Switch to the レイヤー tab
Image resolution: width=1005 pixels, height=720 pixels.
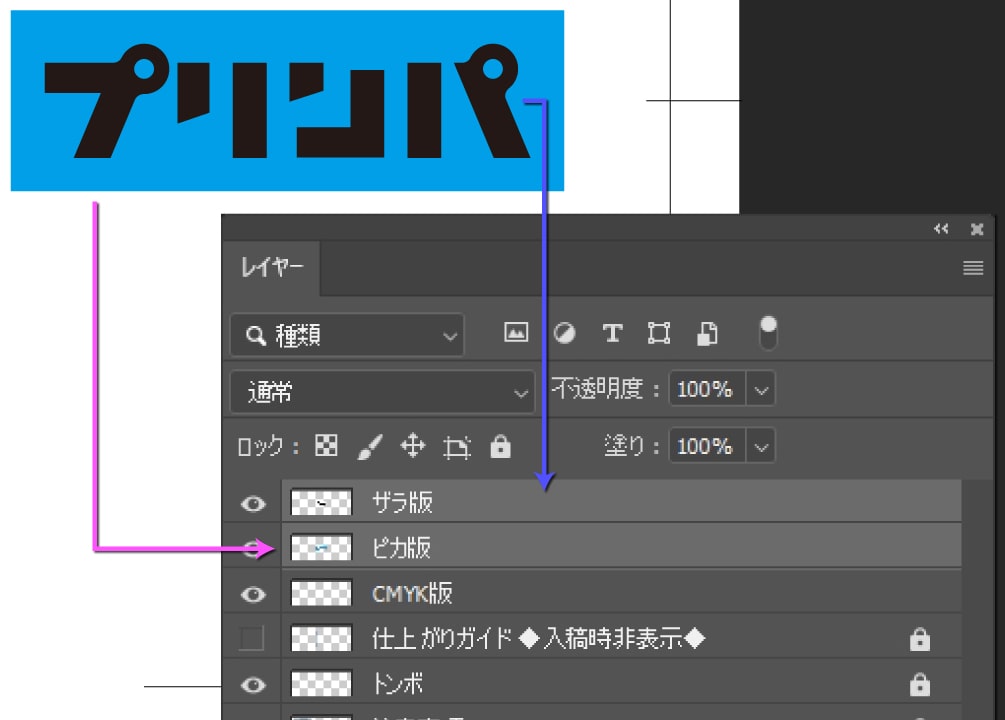271,268
